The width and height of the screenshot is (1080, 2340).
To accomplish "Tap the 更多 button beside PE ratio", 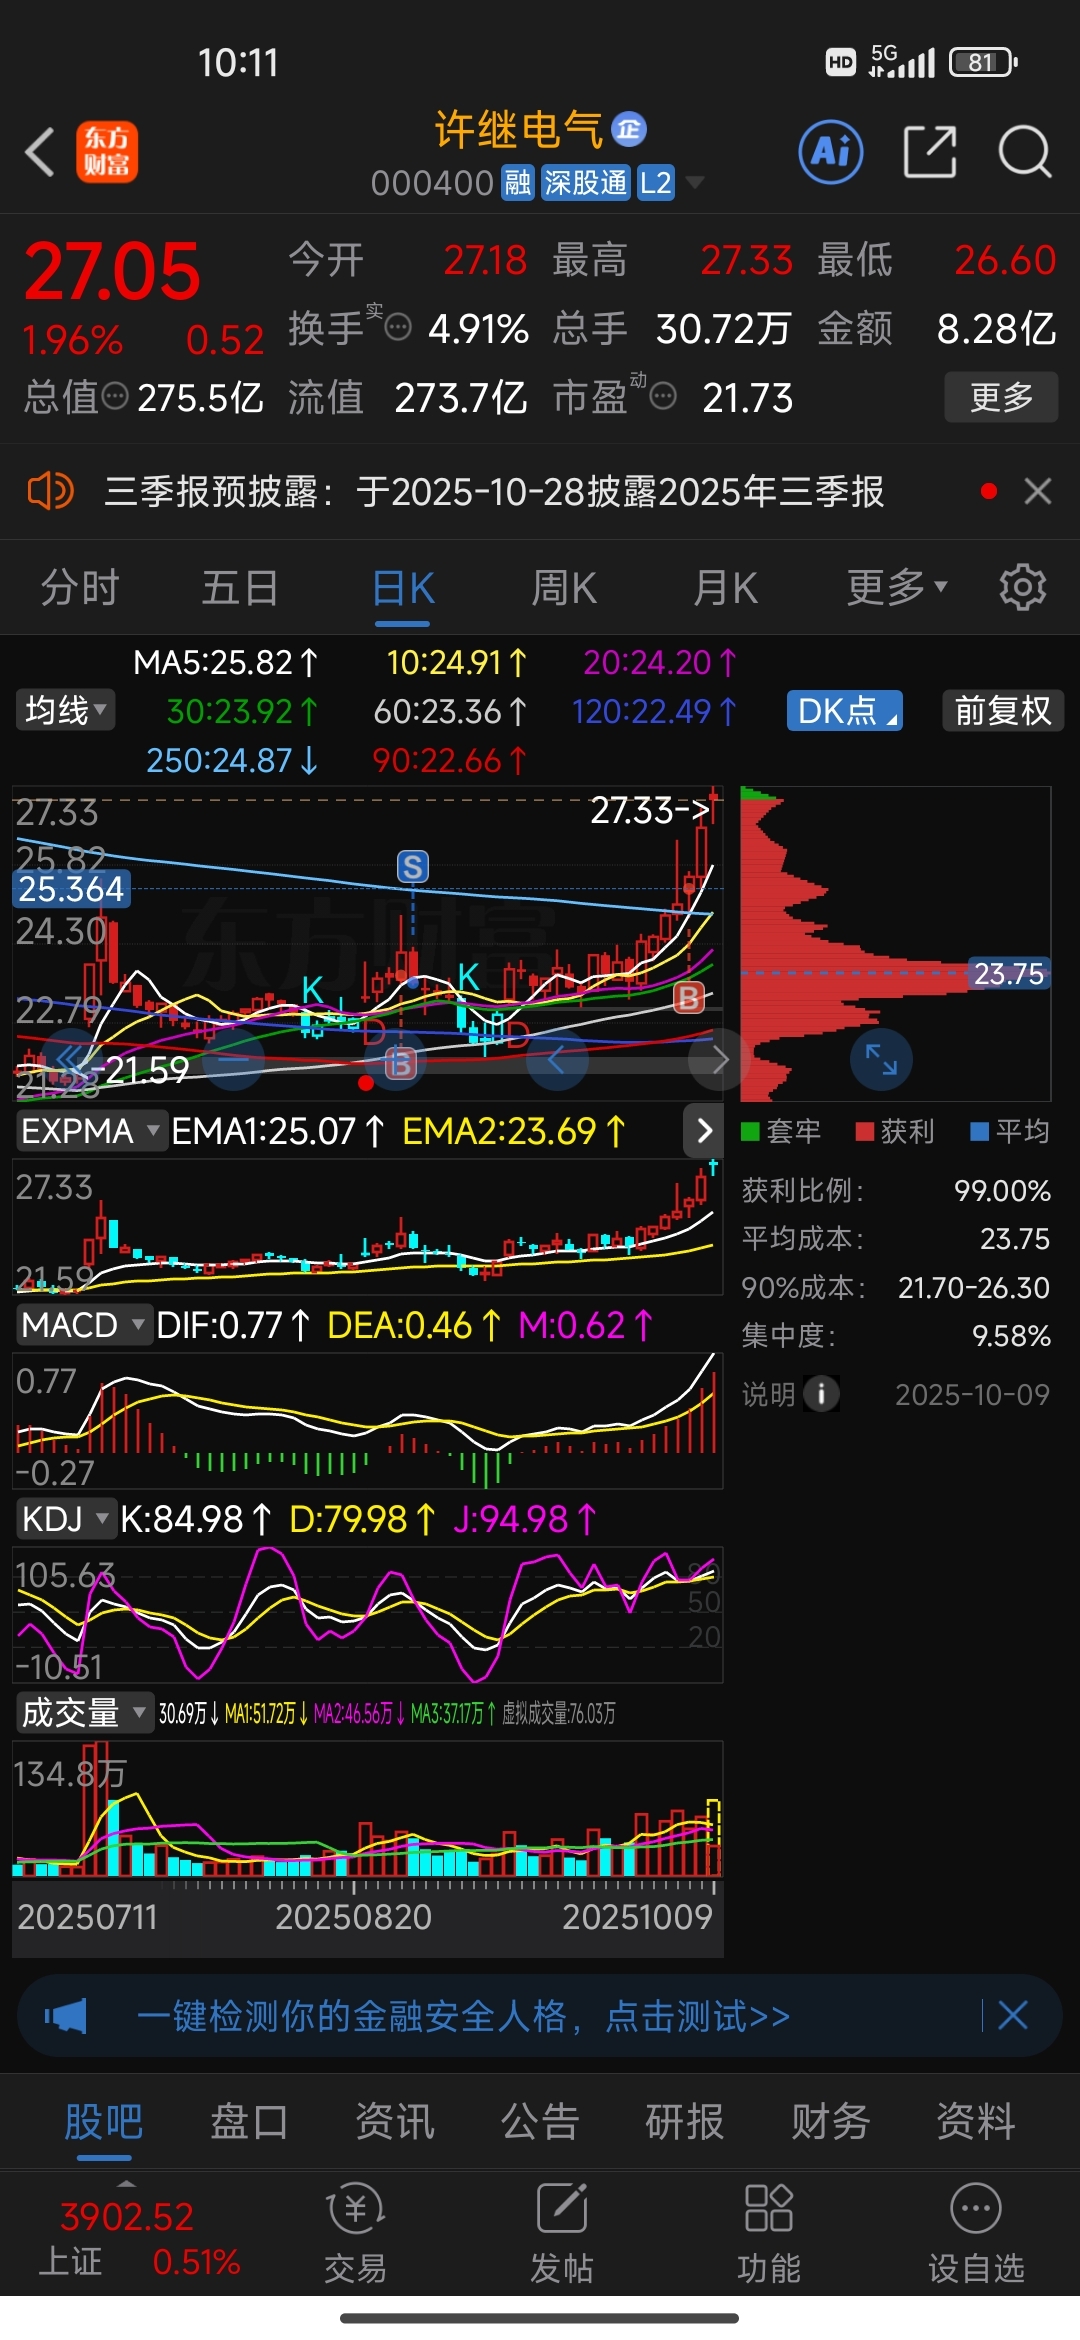I will [1001, 397].
